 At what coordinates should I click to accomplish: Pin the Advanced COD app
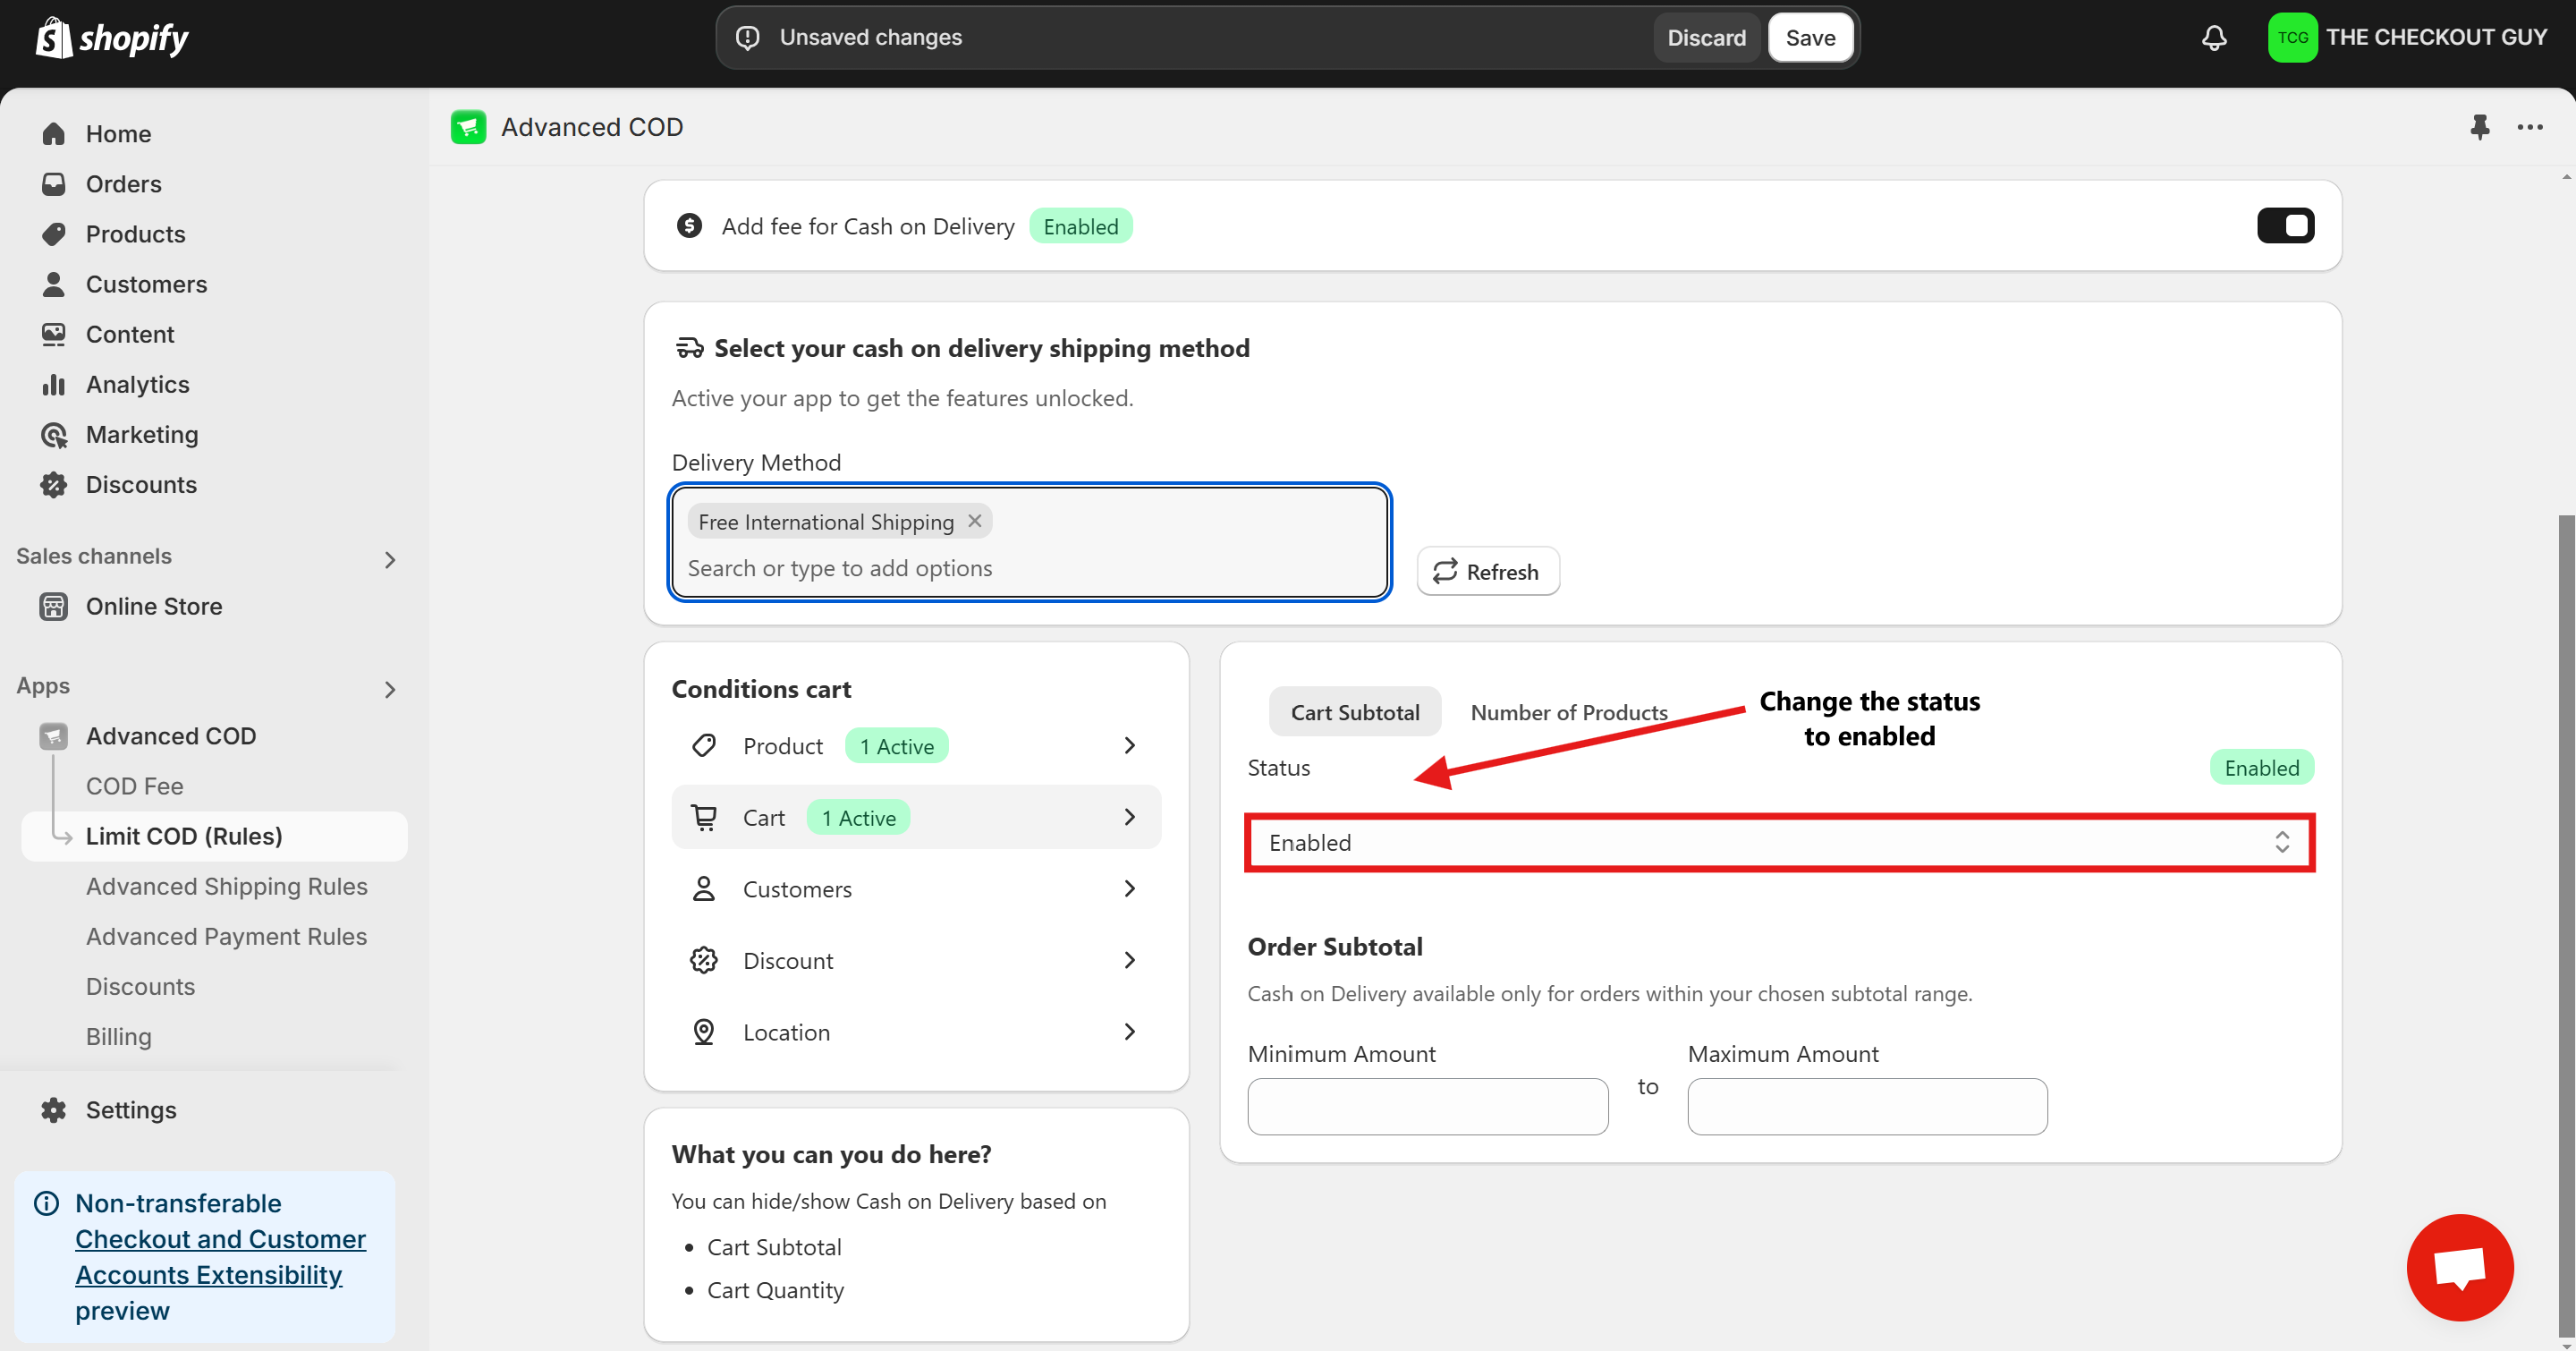[x=2479, y=127]
